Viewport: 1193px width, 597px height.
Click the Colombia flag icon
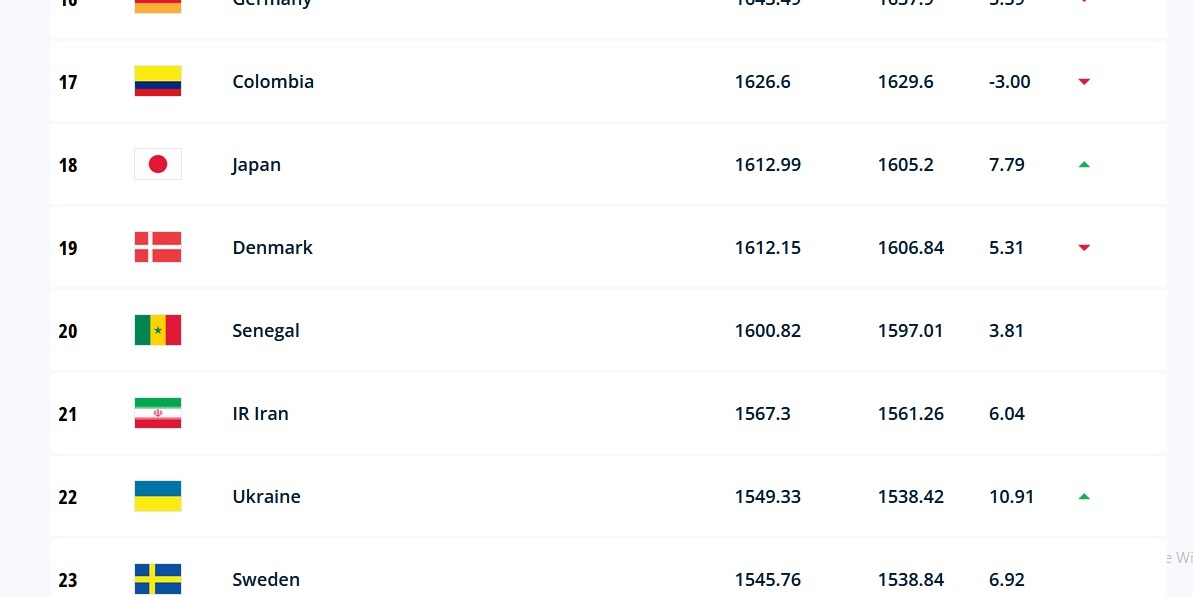[x=158, y=81]
